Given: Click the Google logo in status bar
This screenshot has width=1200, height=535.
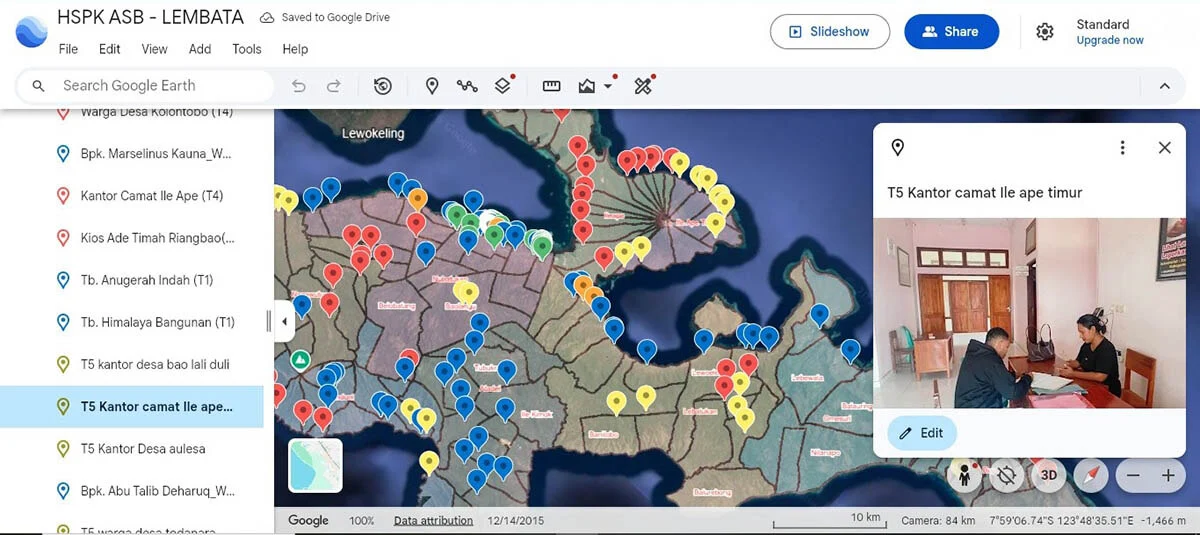Looking at the screenshot, I should [308, 521].
